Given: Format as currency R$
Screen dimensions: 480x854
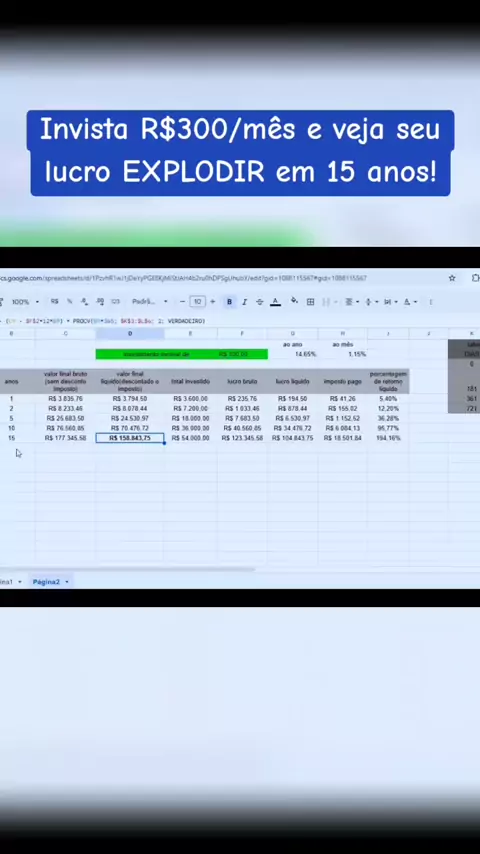Looking at the screenshot, I should (54, 302).
